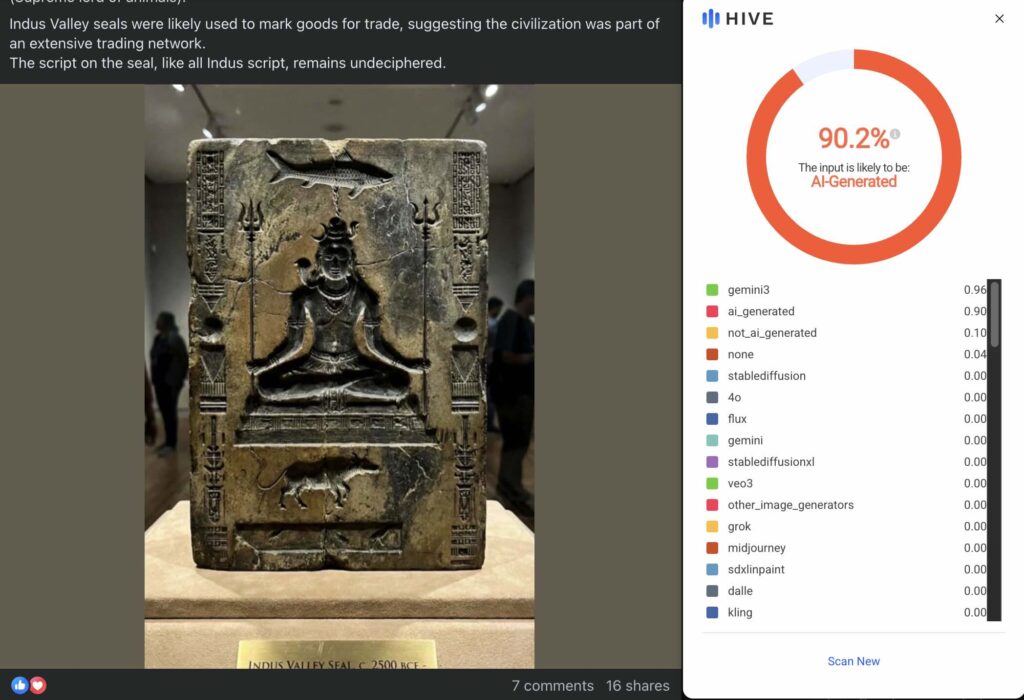Click the blue Like reaction icon
This screenshot has height=700, width=1024.
point(20,685)
